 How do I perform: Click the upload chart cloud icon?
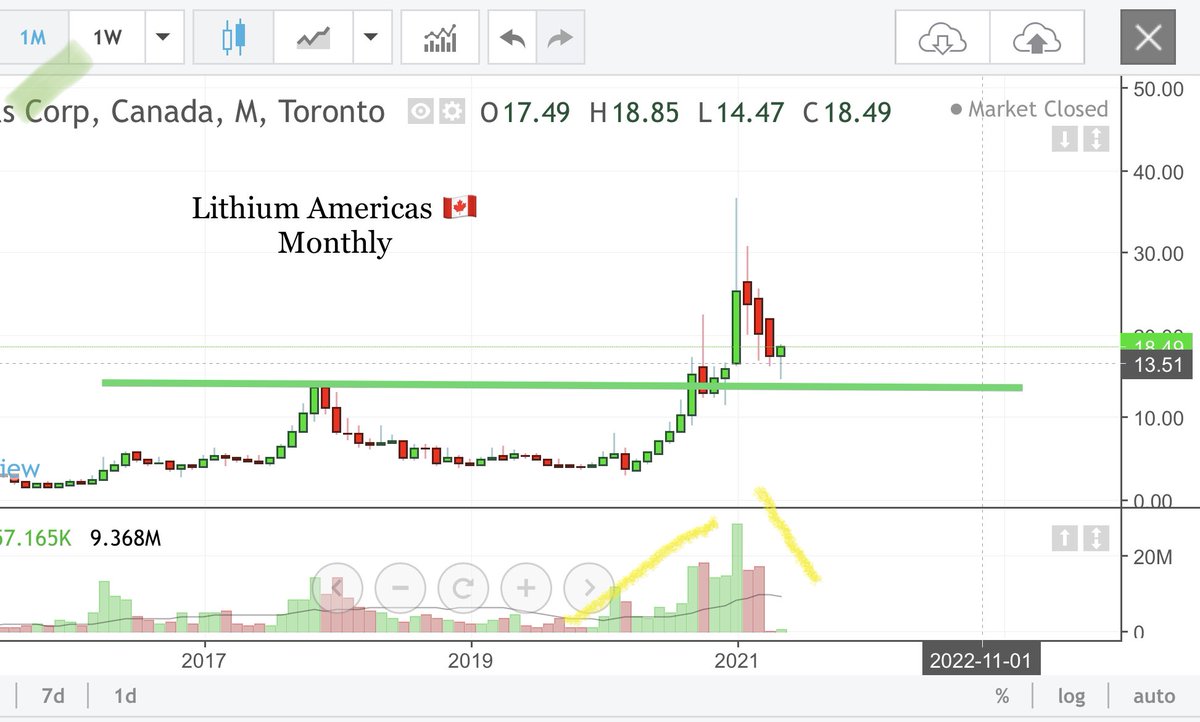1038,36
